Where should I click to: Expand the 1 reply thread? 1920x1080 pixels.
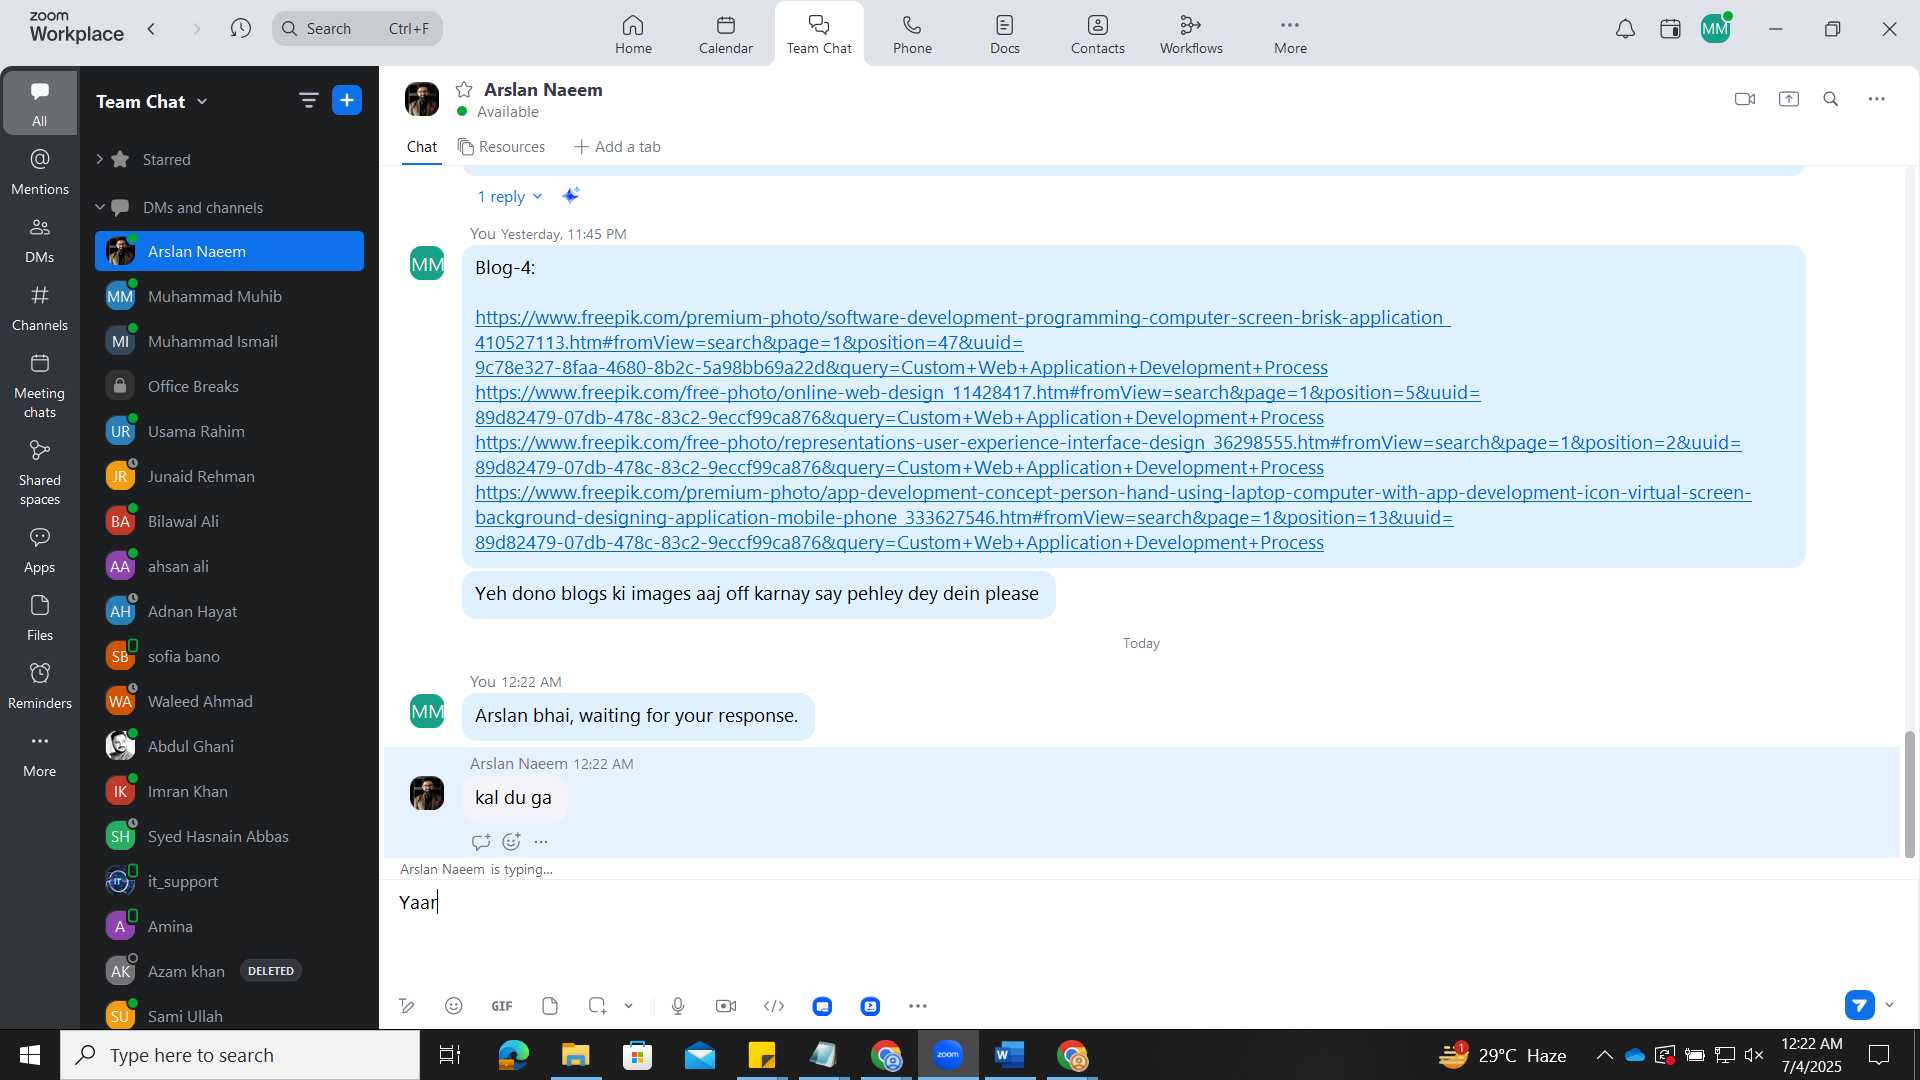tap(510, 197)
